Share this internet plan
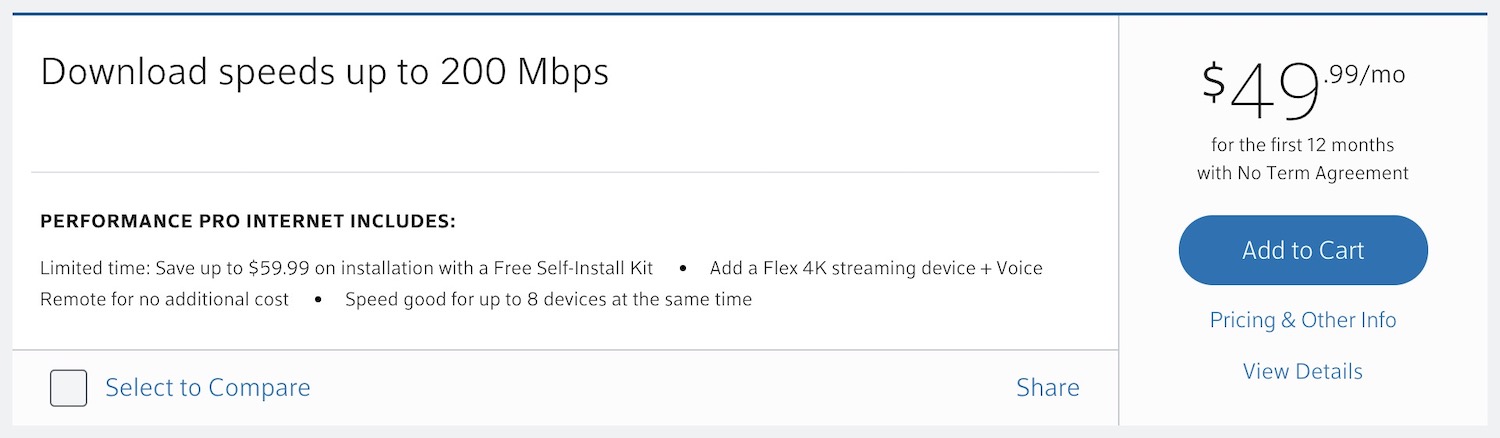1500x438 pixels. click(x=1047, y=388)
